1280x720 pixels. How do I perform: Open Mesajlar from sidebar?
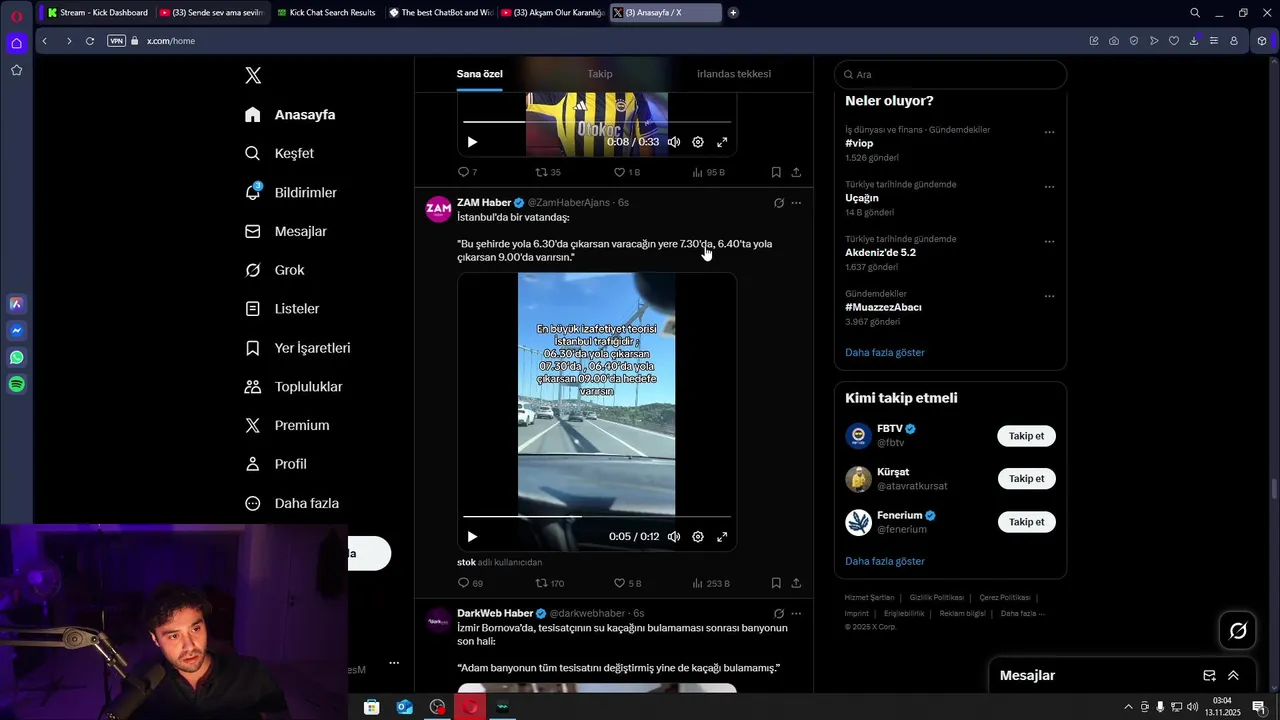[x=286, y=232]
